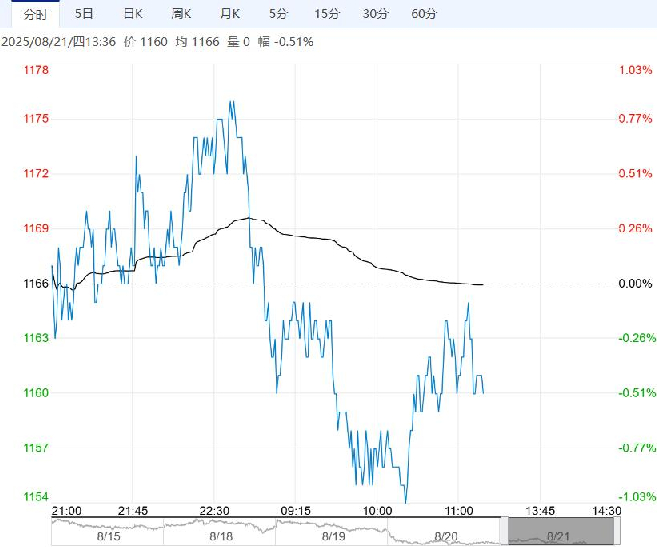This screenshot has width=657, height=547.
Task: Select the 8/20 segment in the navigator
Action: 446,536
